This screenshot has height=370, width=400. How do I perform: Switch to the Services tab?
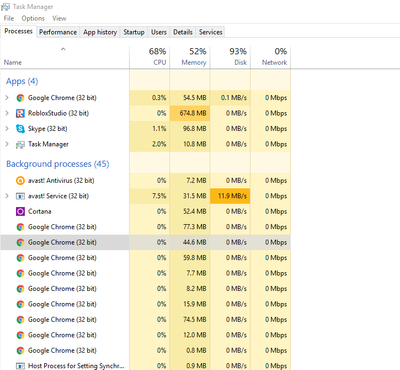coord(210,32)
